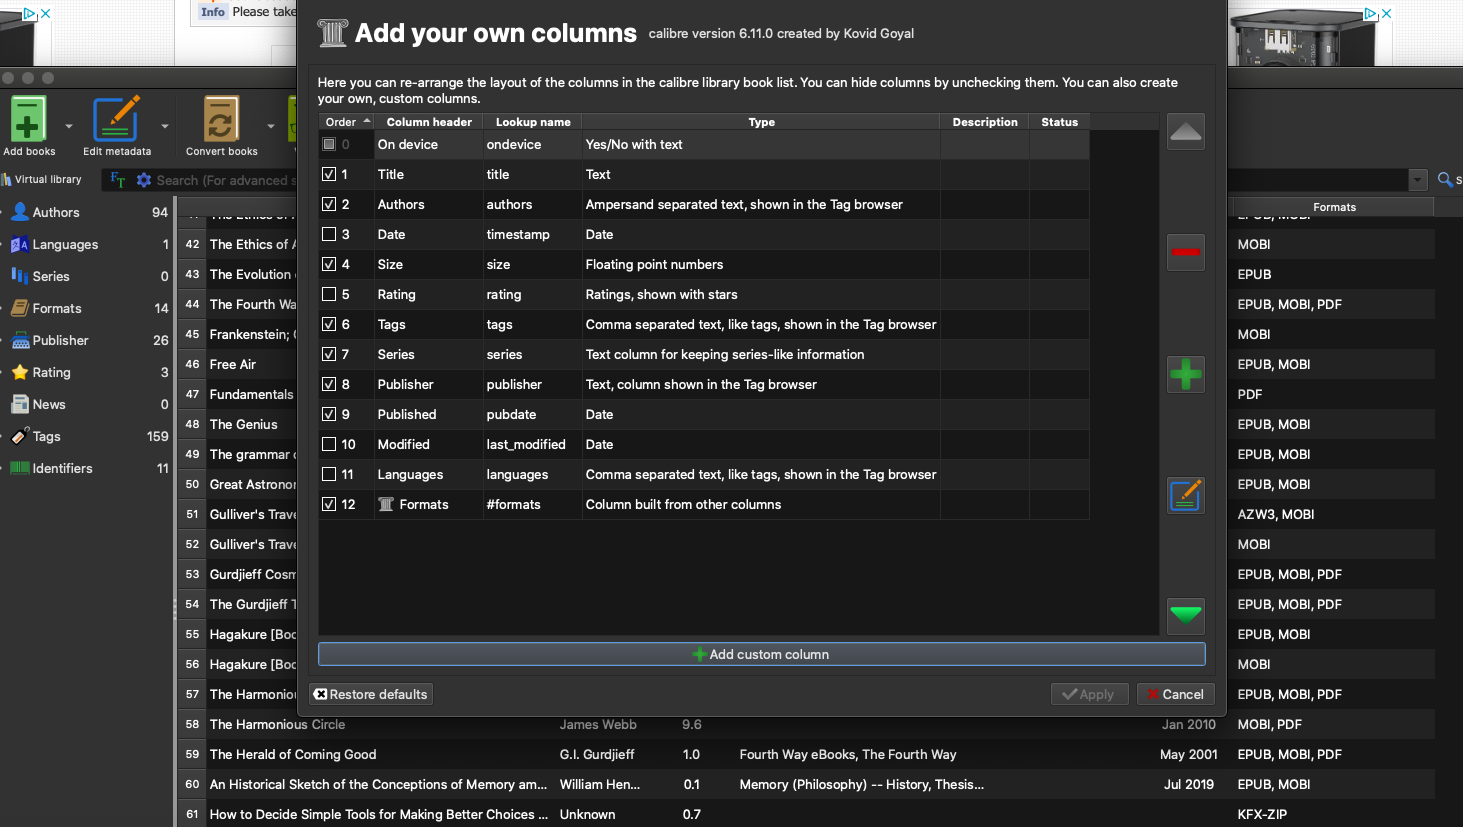The width and height of the screenshot is (1463, 827).
Task: Cancel the Add your own columns dialog
Action: [x=1175, y=694]
